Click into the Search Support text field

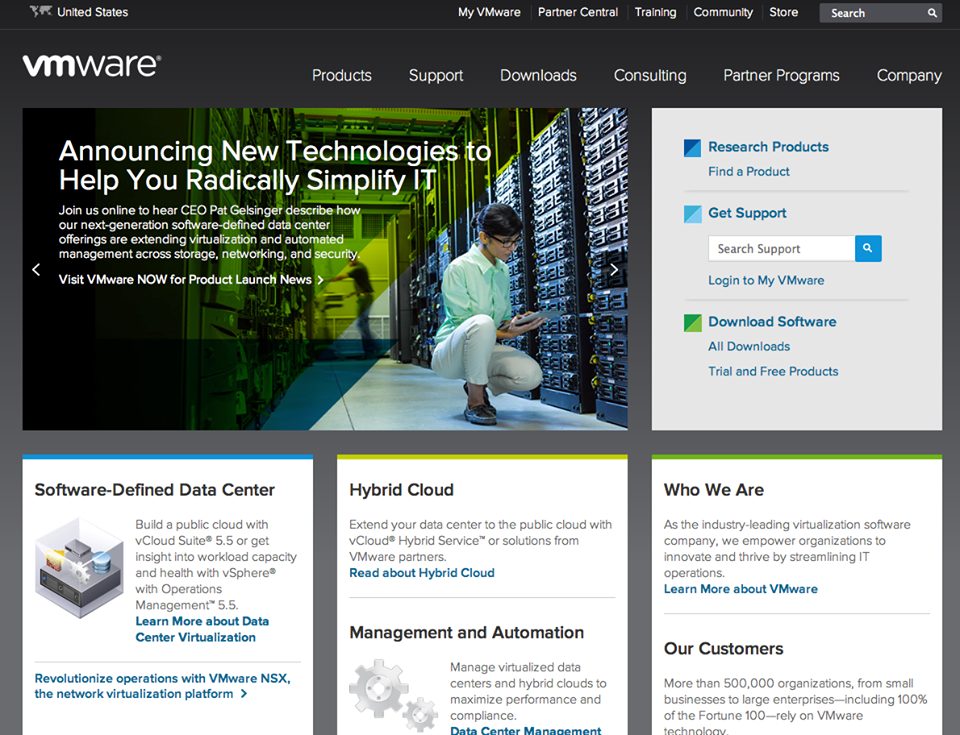coord(781,249)
